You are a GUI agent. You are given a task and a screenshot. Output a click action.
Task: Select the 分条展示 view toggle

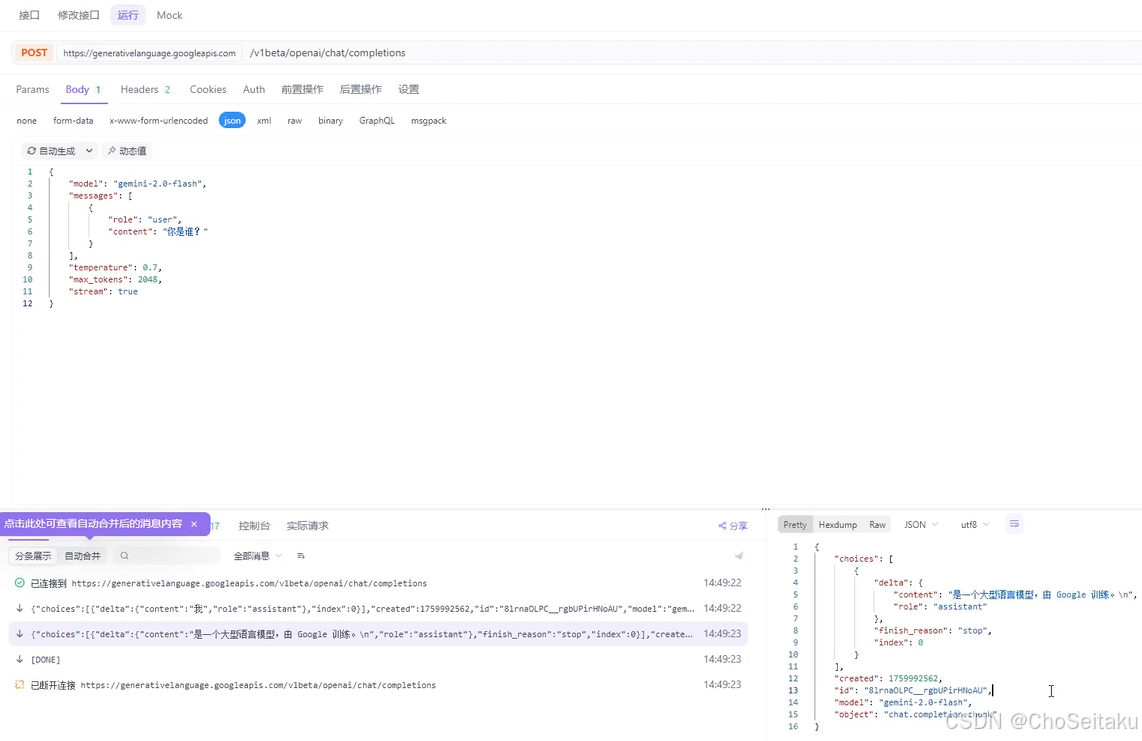34,556
